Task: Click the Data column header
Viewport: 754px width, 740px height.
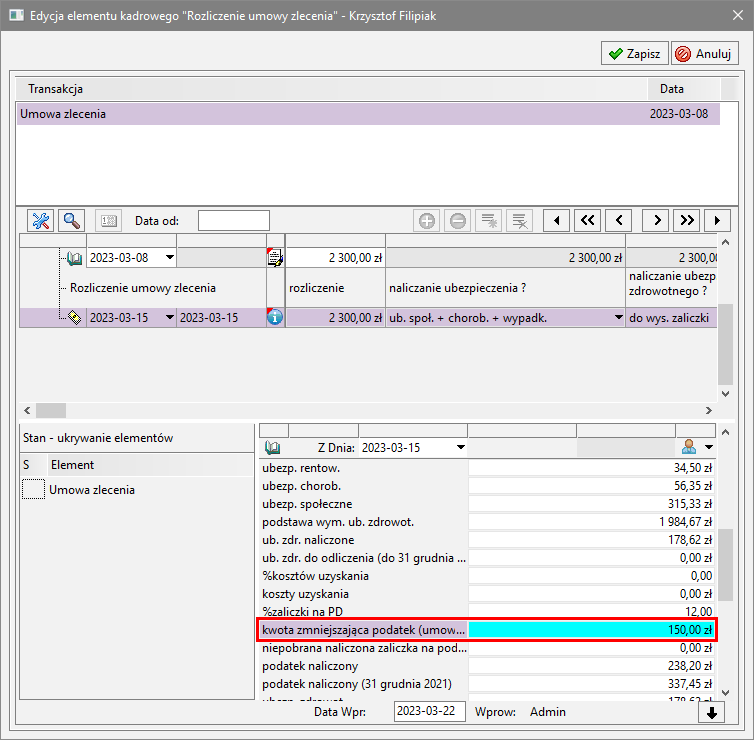Action: tap(683, 89)
